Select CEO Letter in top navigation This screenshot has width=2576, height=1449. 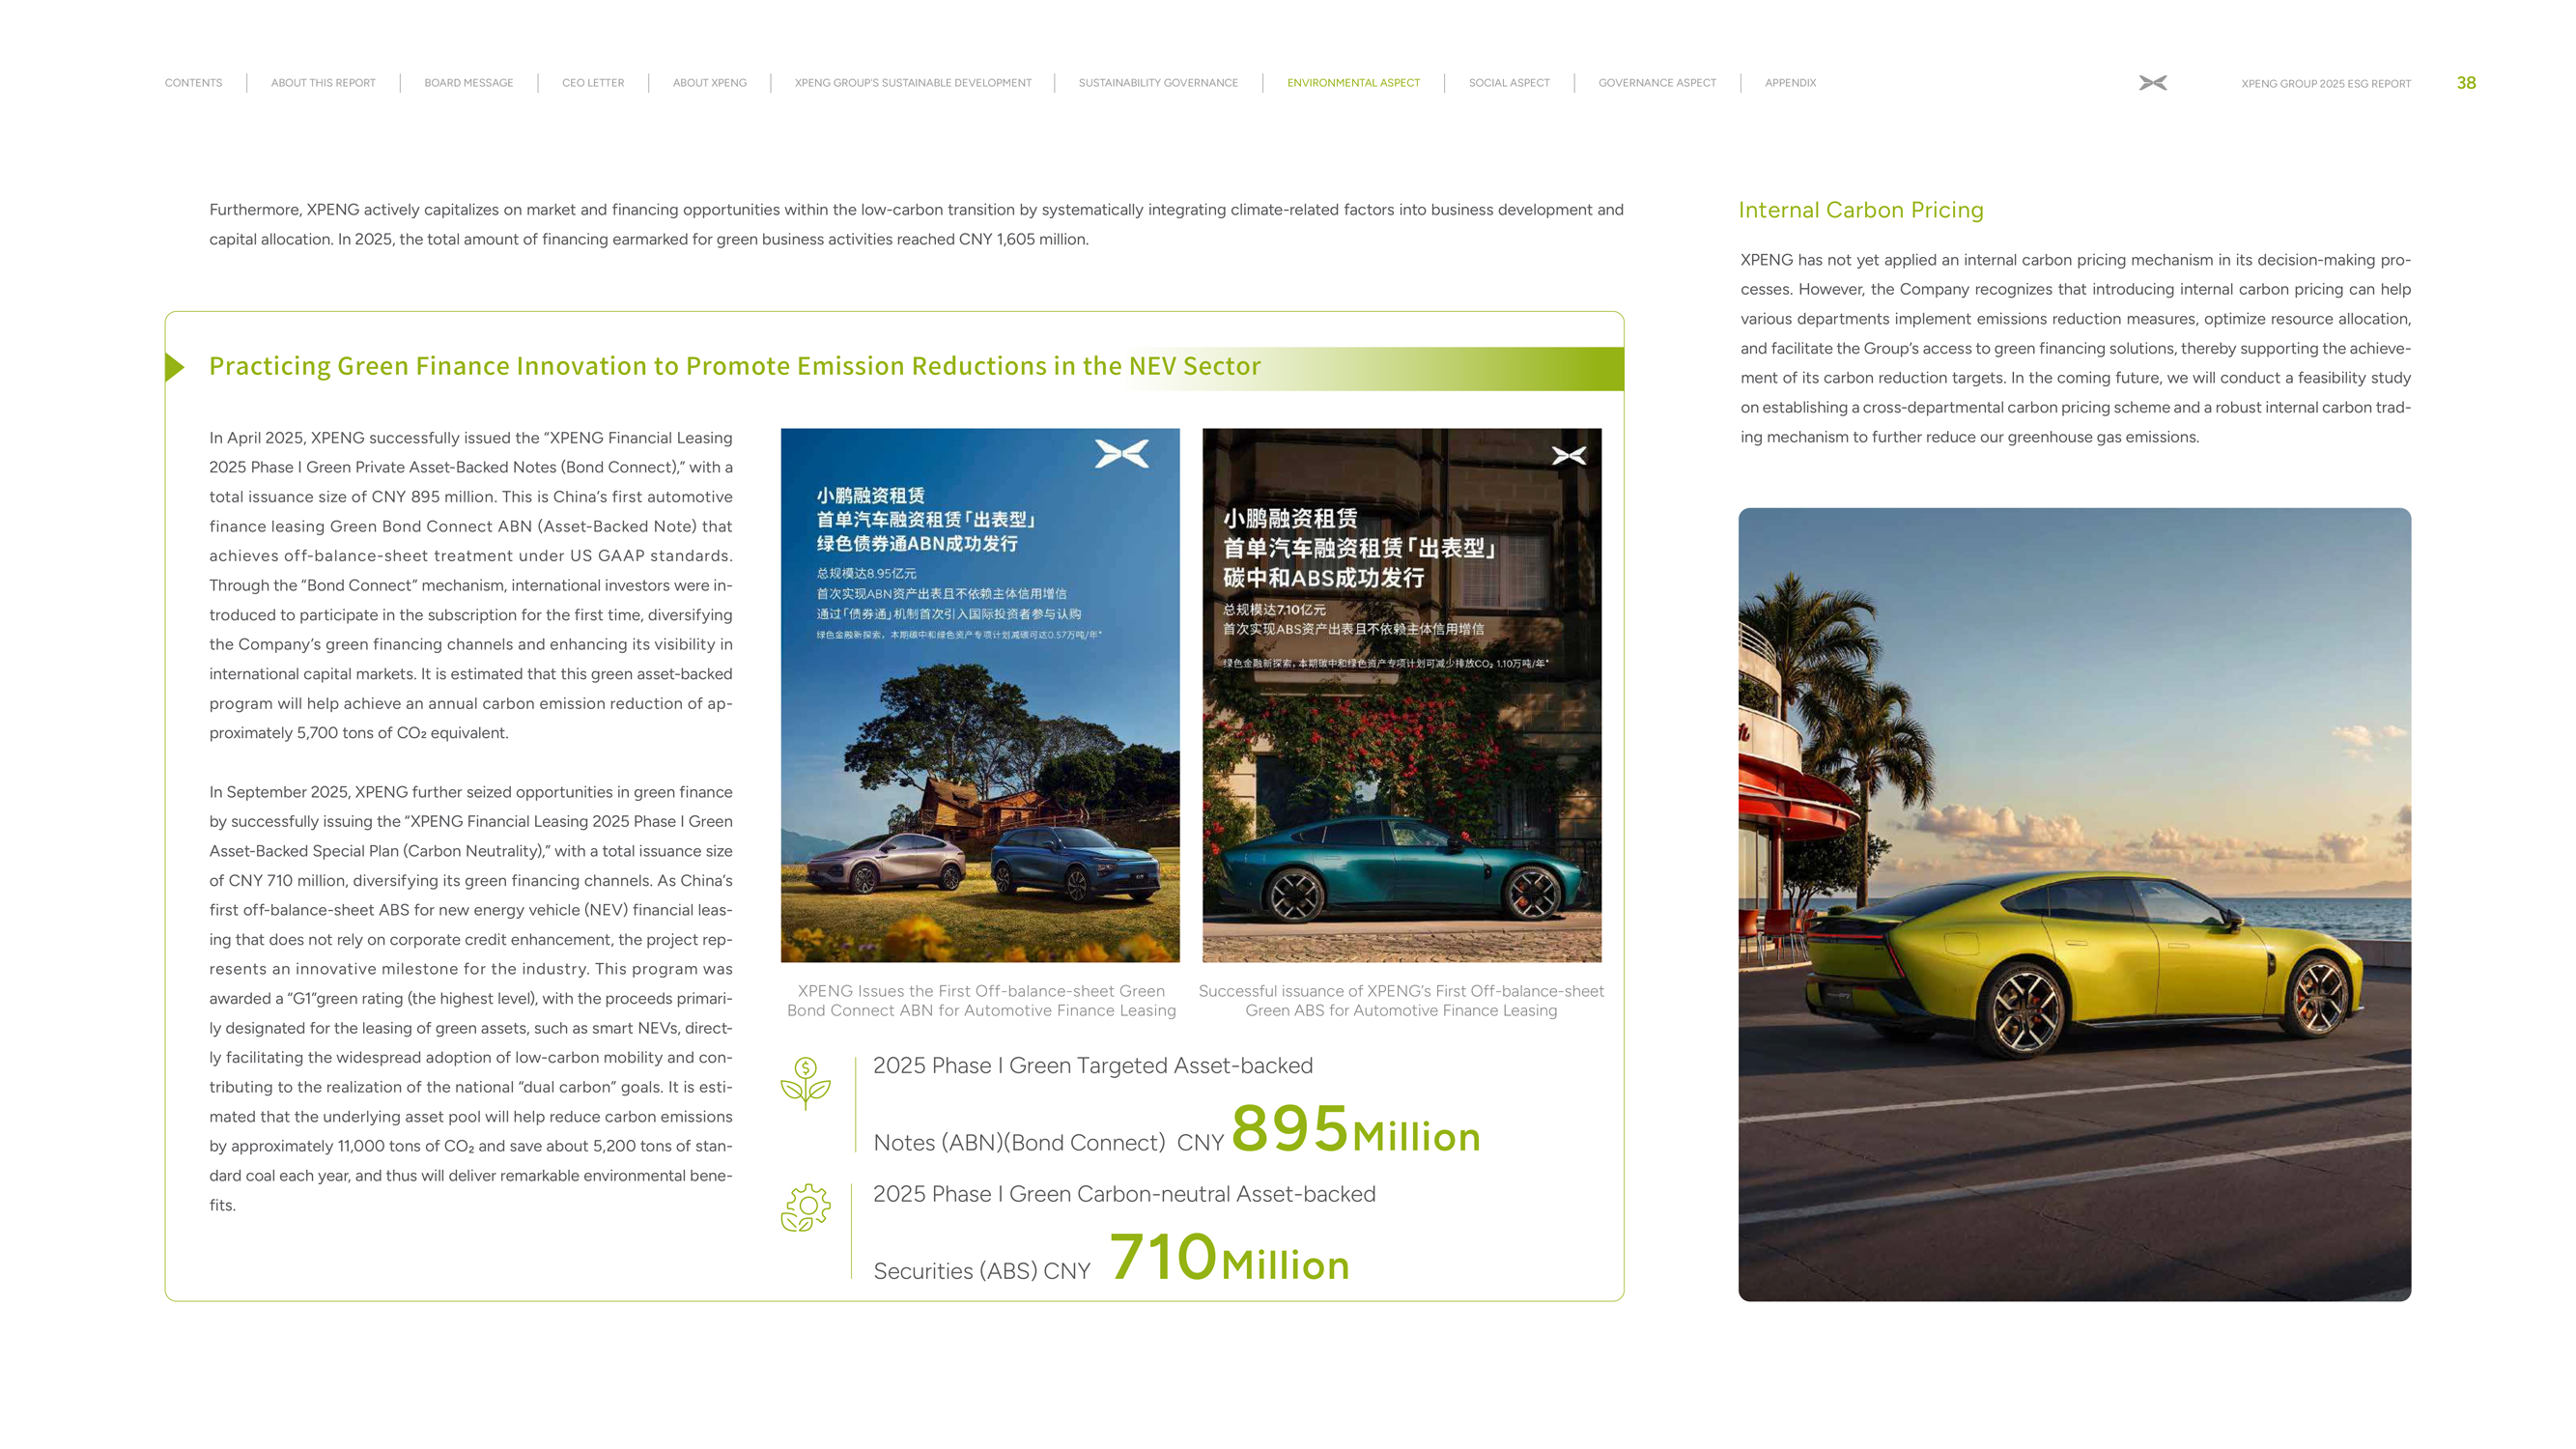click(592, 83)
